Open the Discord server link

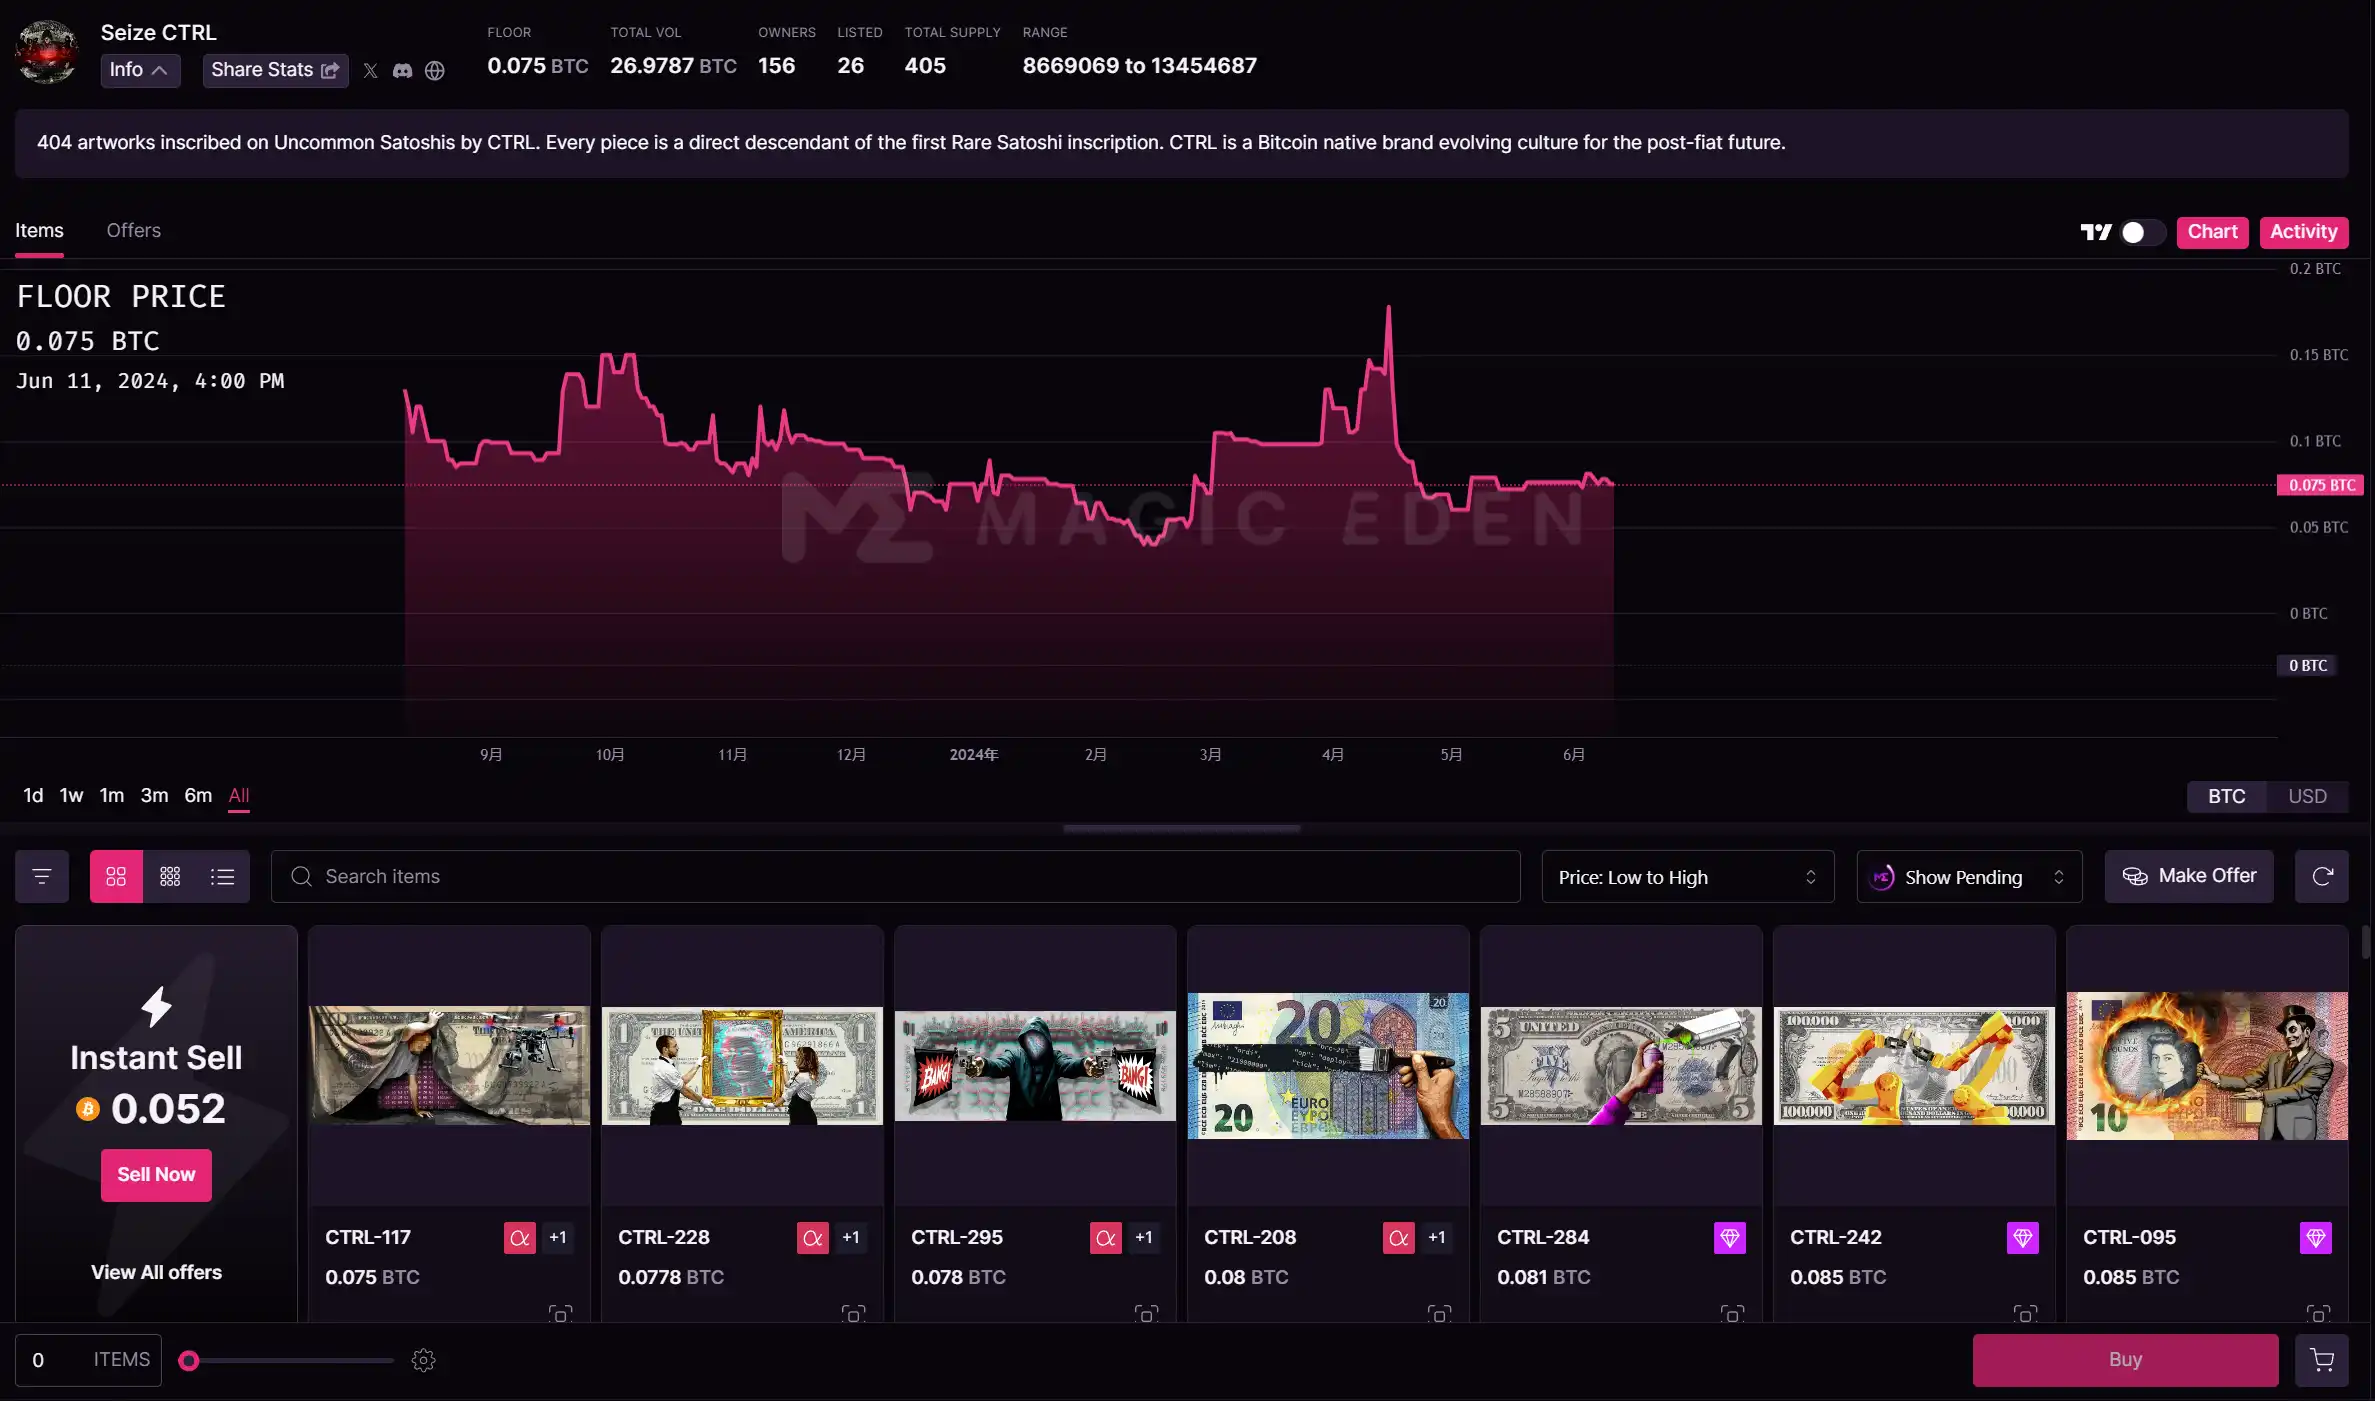[402, 71]
